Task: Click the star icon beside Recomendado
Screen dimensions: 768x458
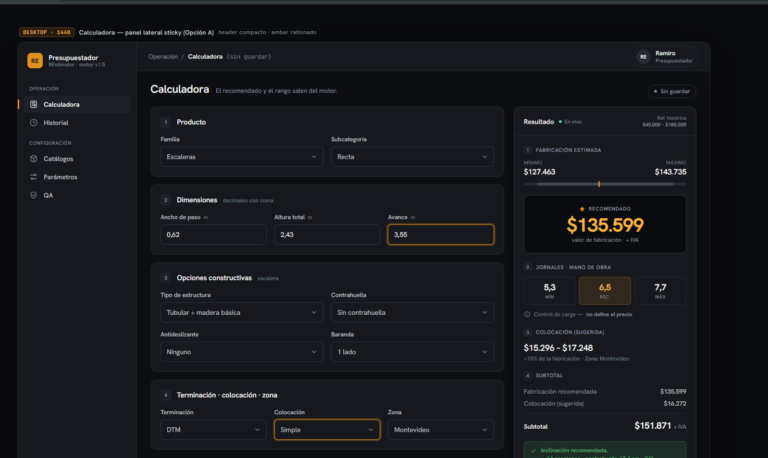Action: [582, 209]
